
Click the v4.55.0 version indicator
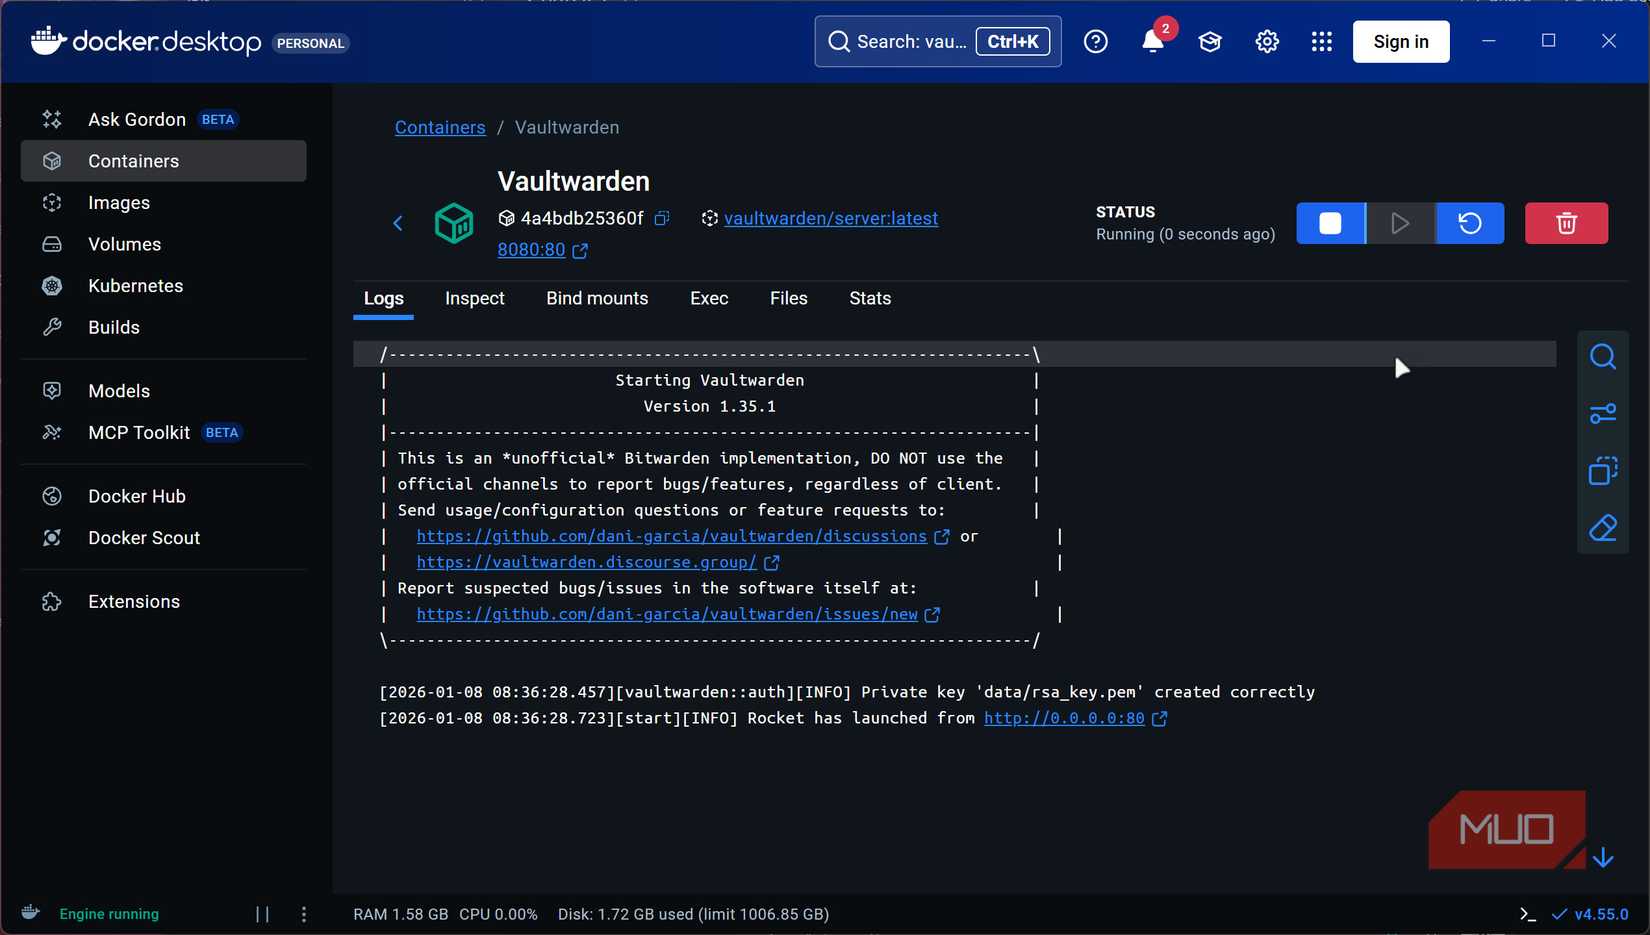(1590, 914)
